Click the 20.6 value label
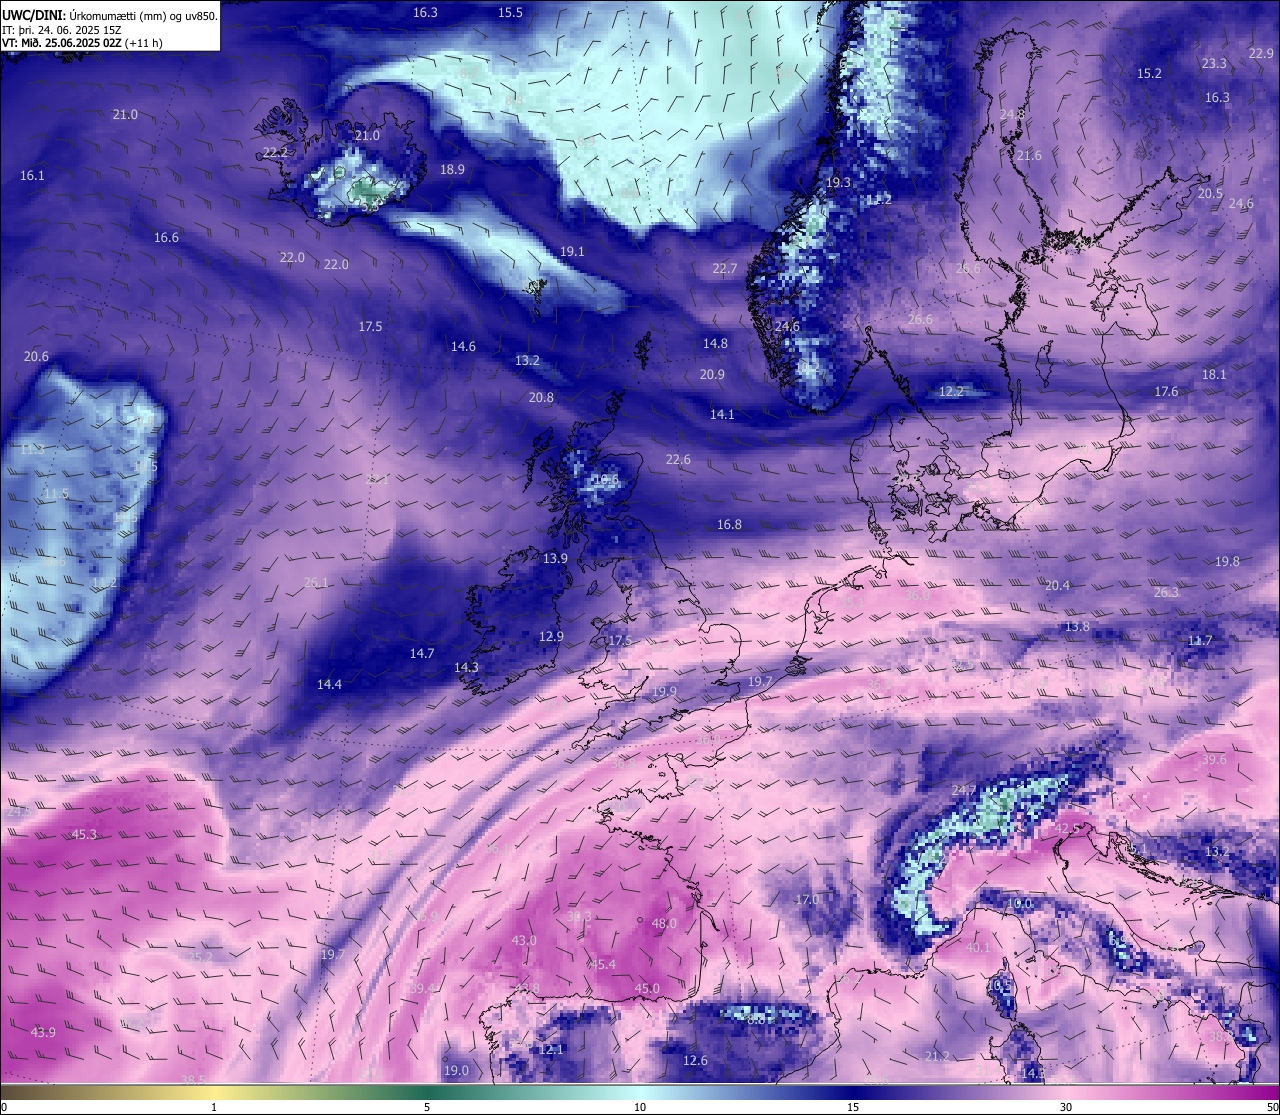1280x1115 pixels. [36, 356]
